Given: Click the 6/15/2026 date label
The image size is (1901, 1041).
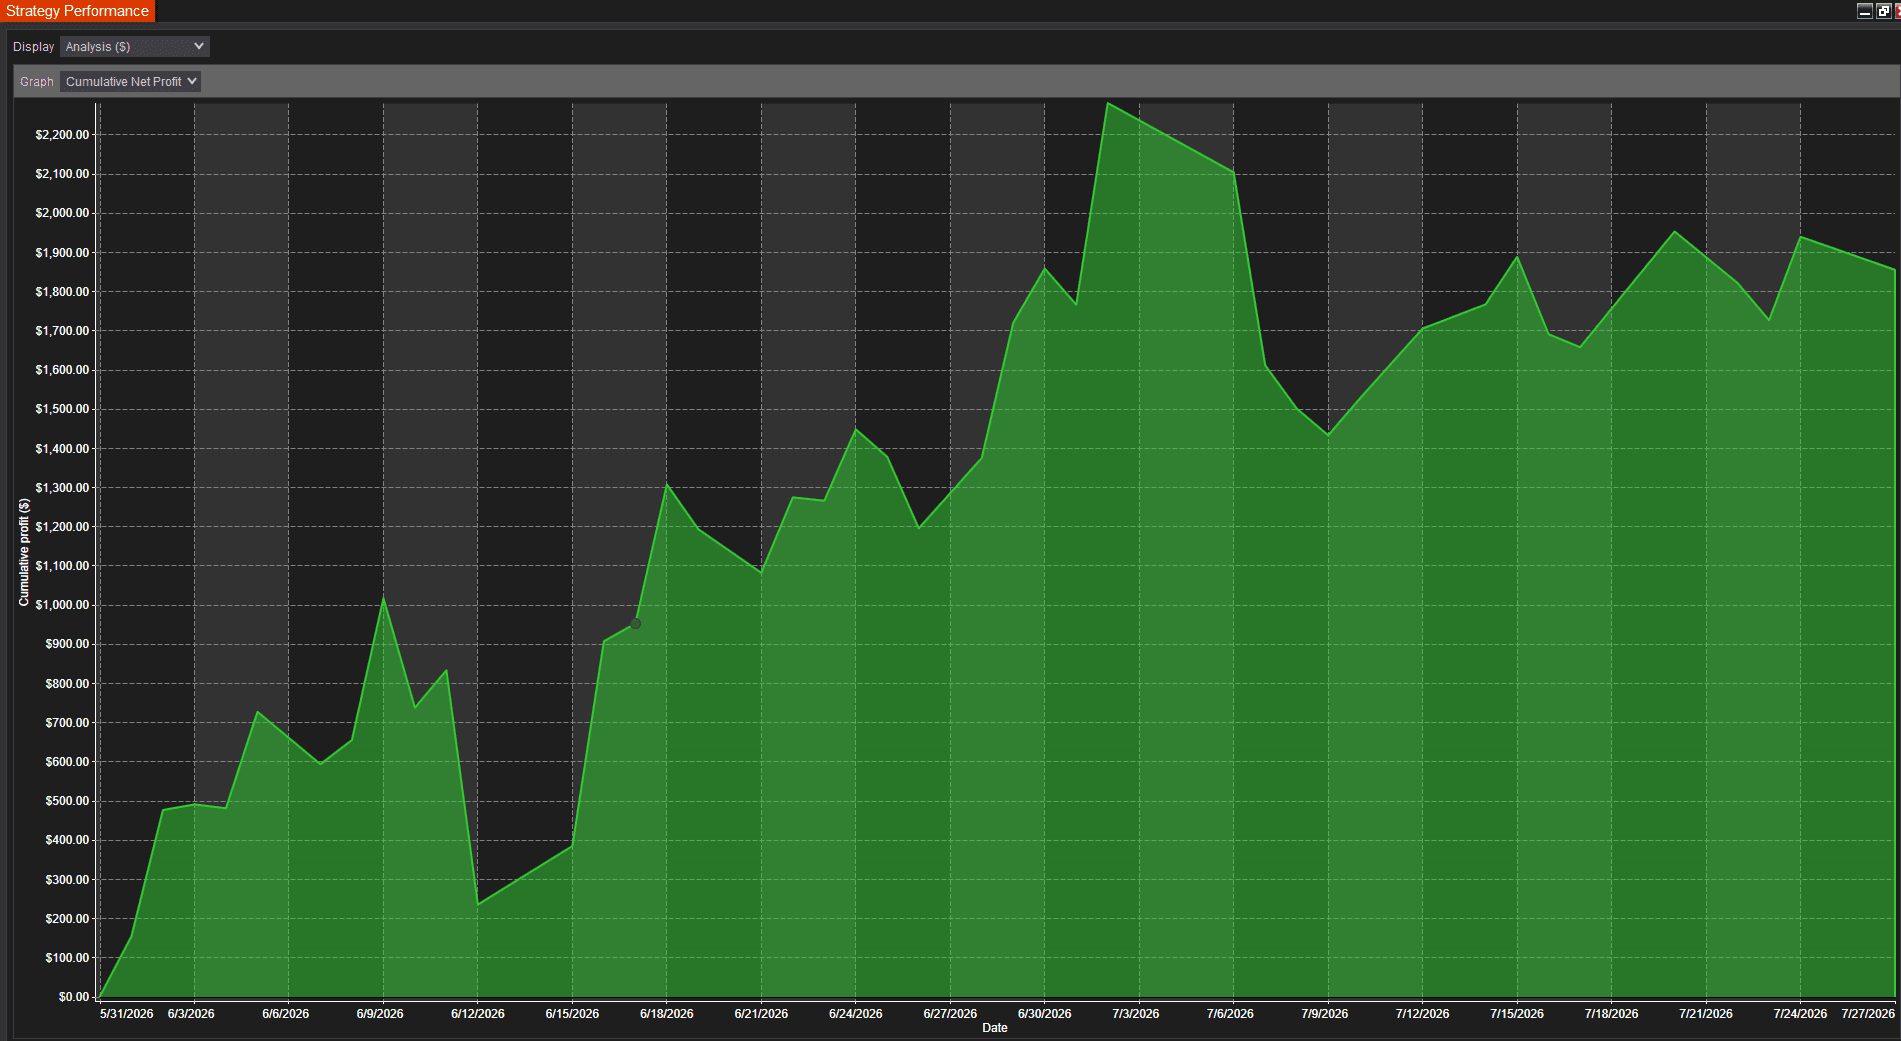Looking at the screenshot, I should (572, 1014).
